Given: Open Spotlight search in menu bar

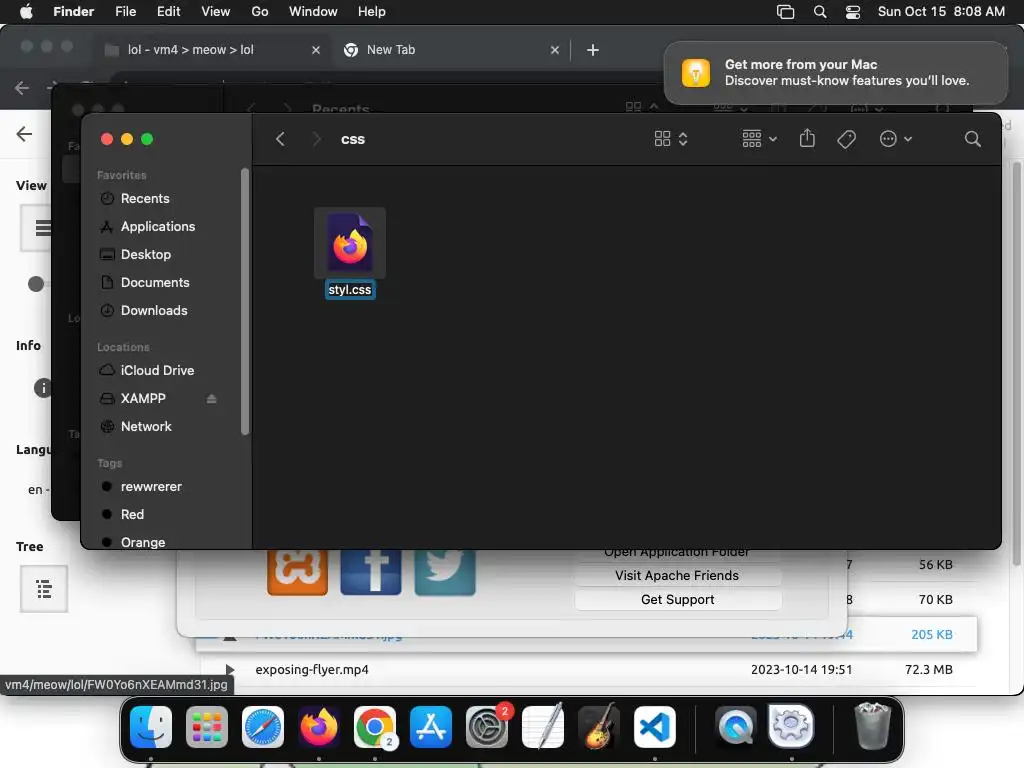Looking at the screenshot, I should point(820,12).
